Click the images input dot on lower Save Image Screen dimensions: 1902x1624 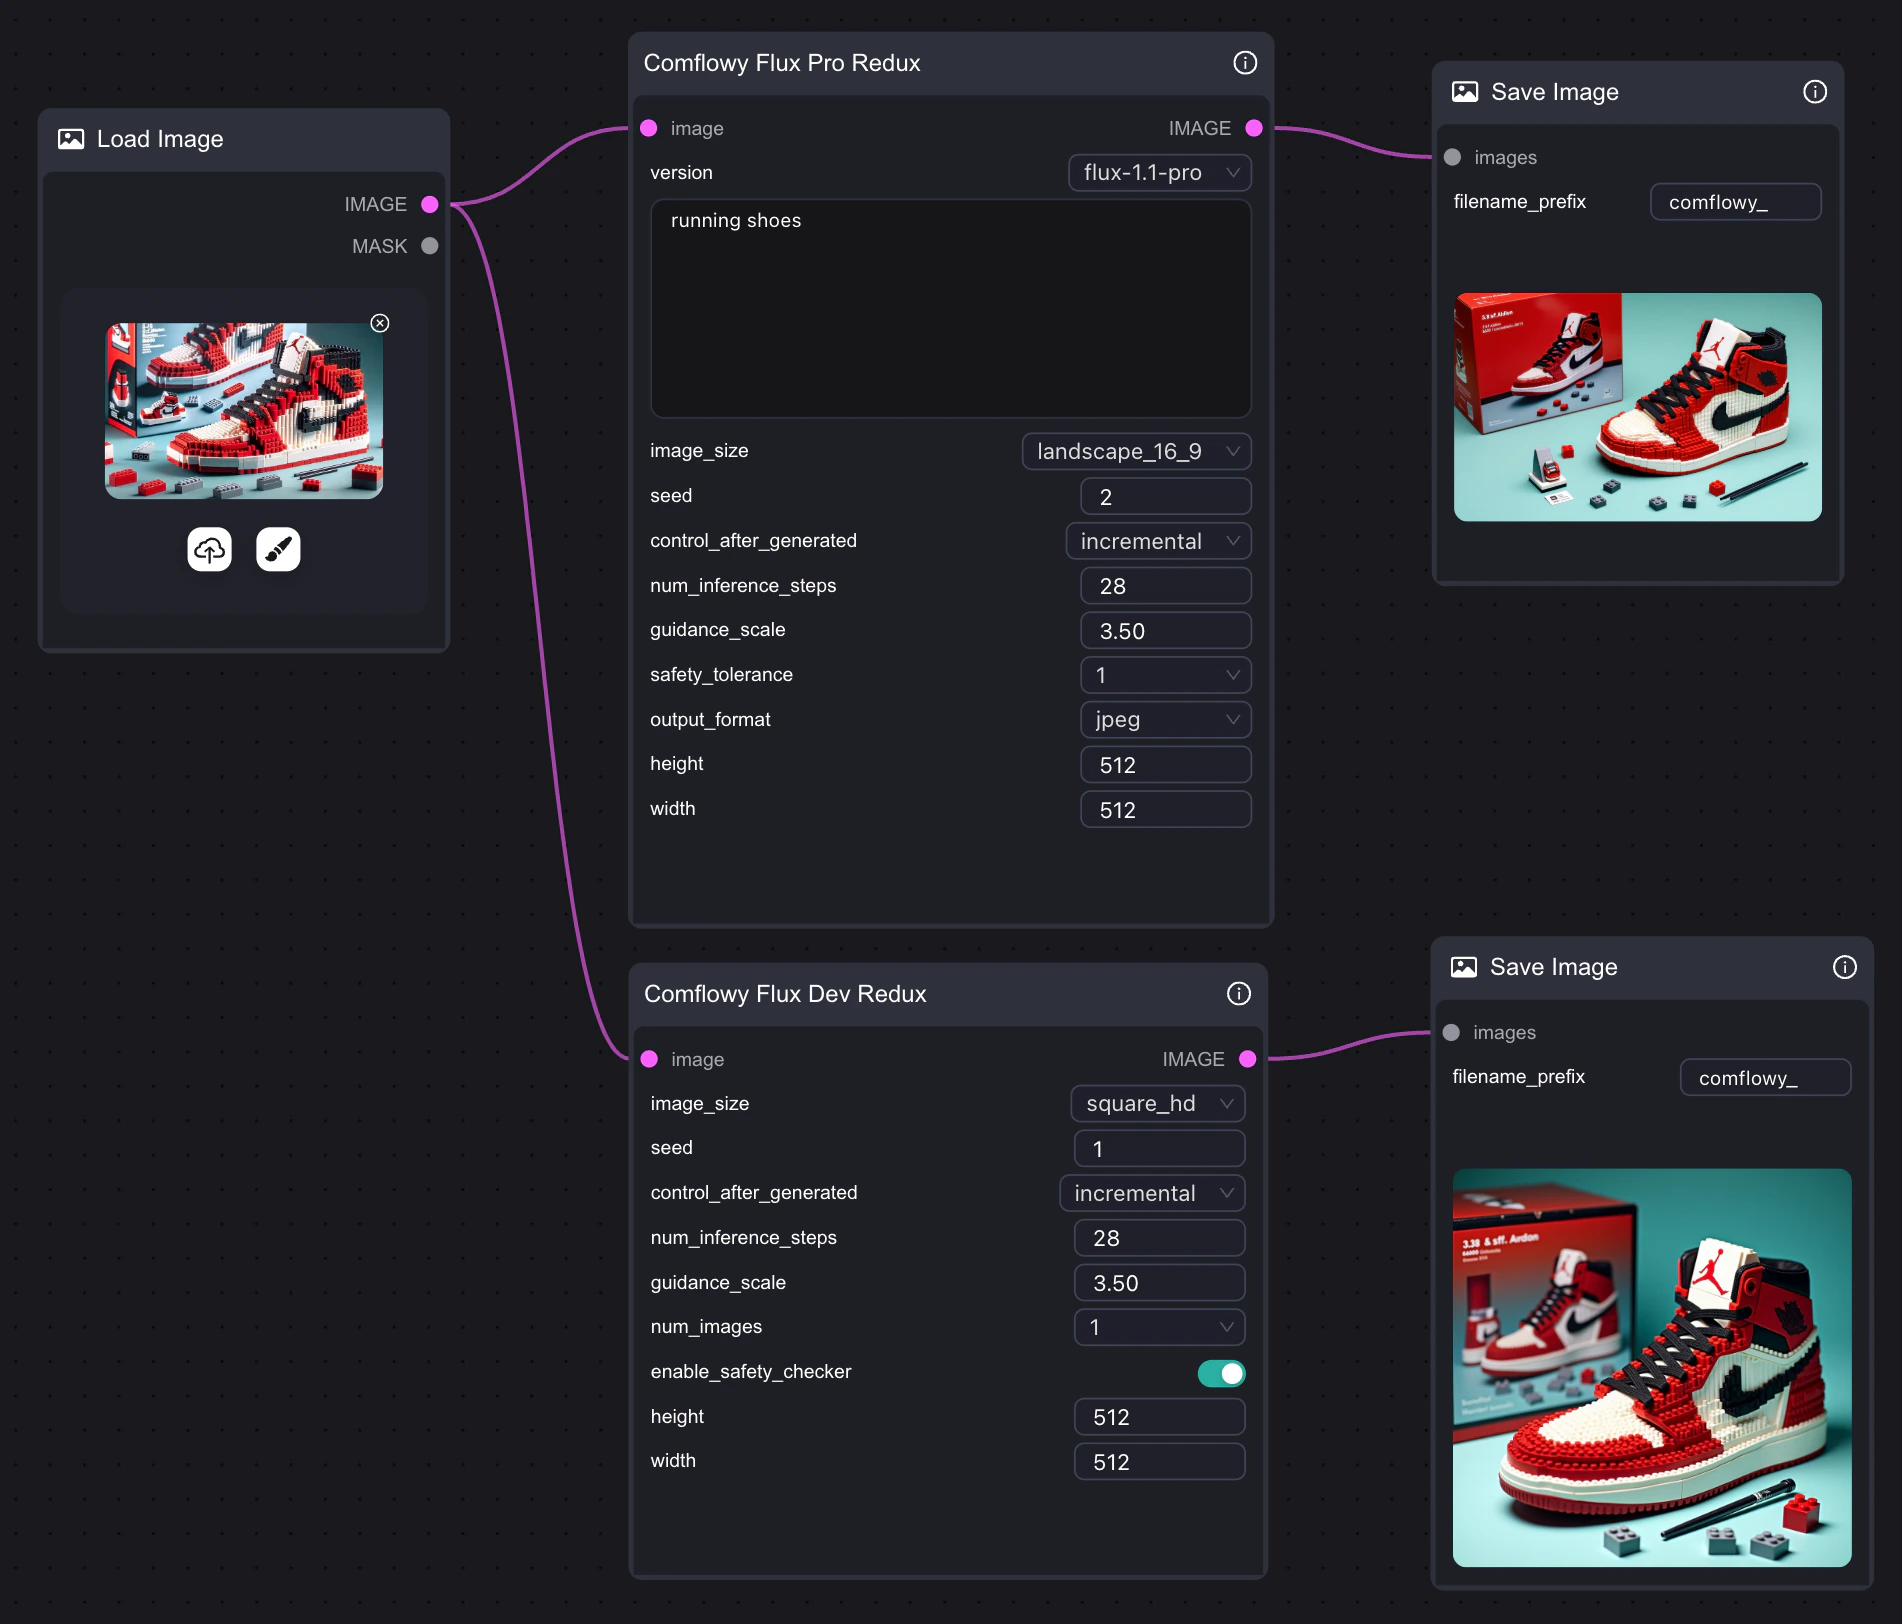[1452, 1032]
